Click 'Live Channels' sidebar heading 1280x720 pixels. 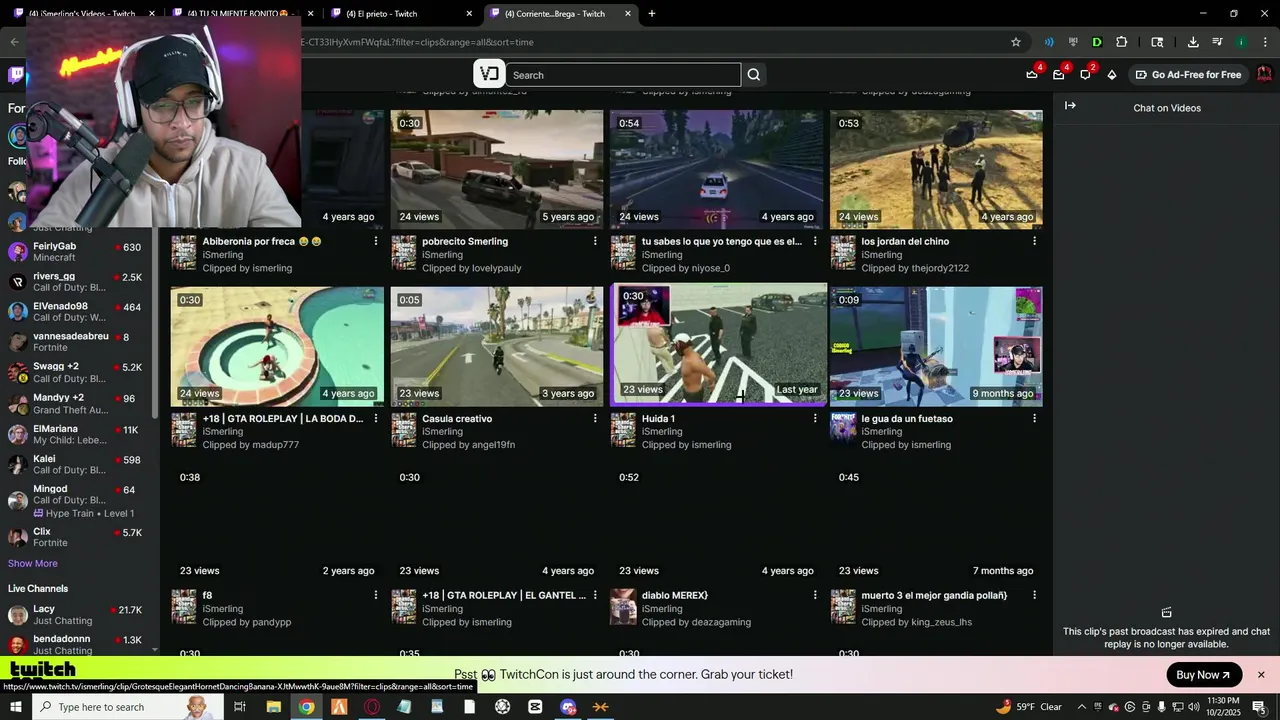coord(38,589)
